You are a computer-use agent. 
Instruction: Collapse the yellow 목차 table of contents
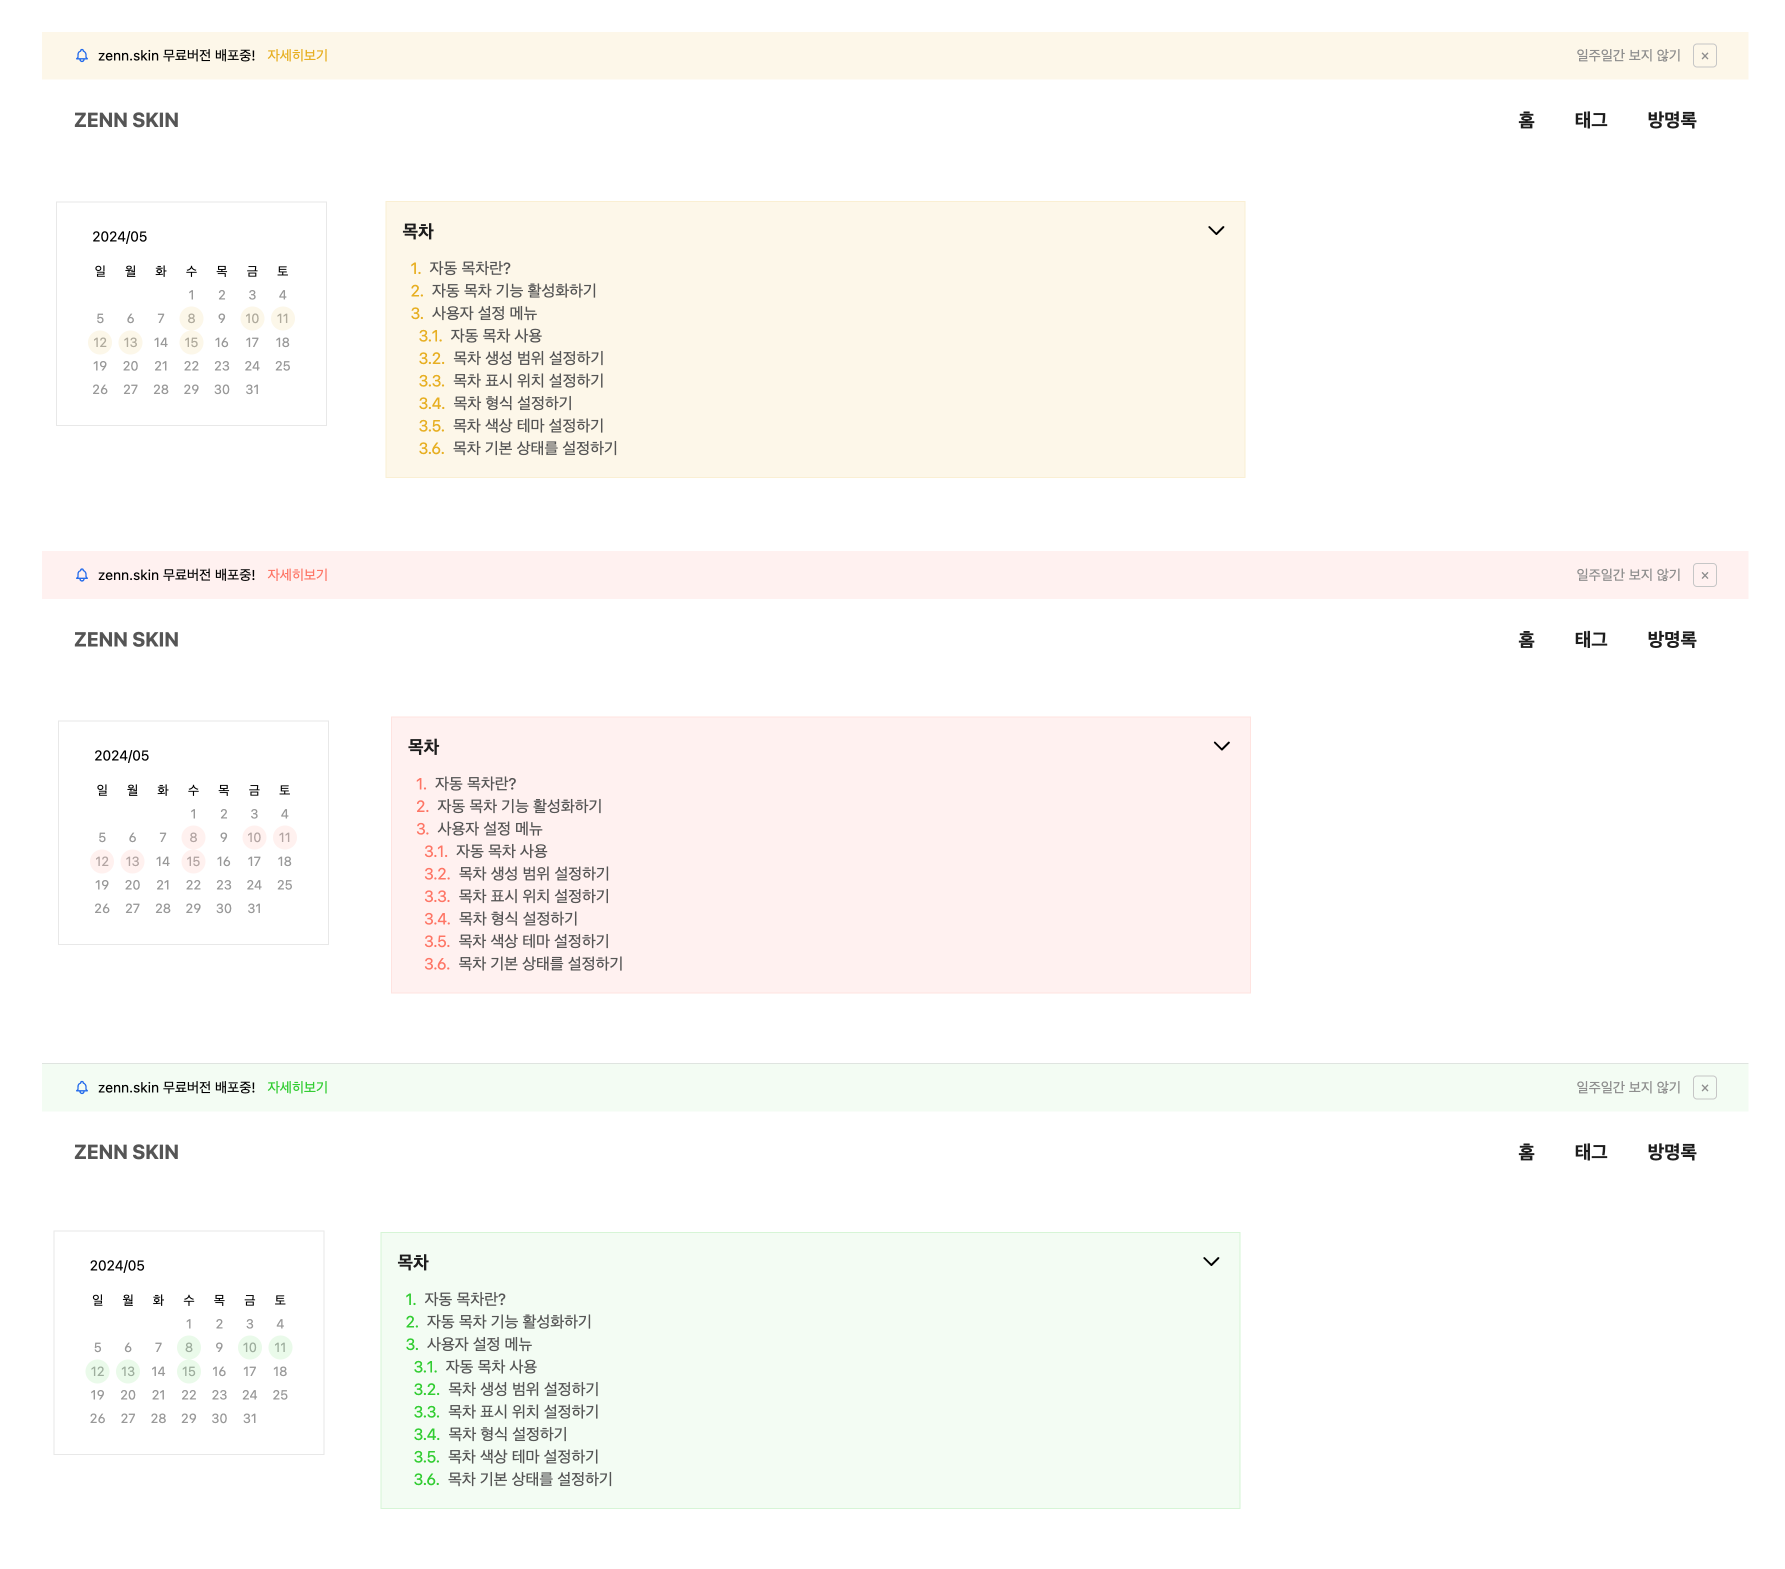(1216, 231)
